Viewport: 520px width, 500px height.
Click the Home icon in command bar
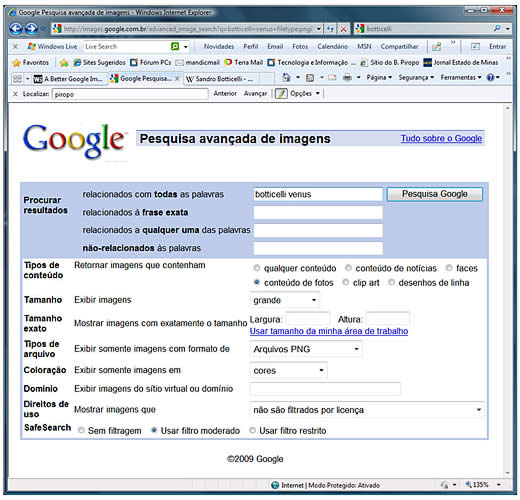click(x=286, y=78)
